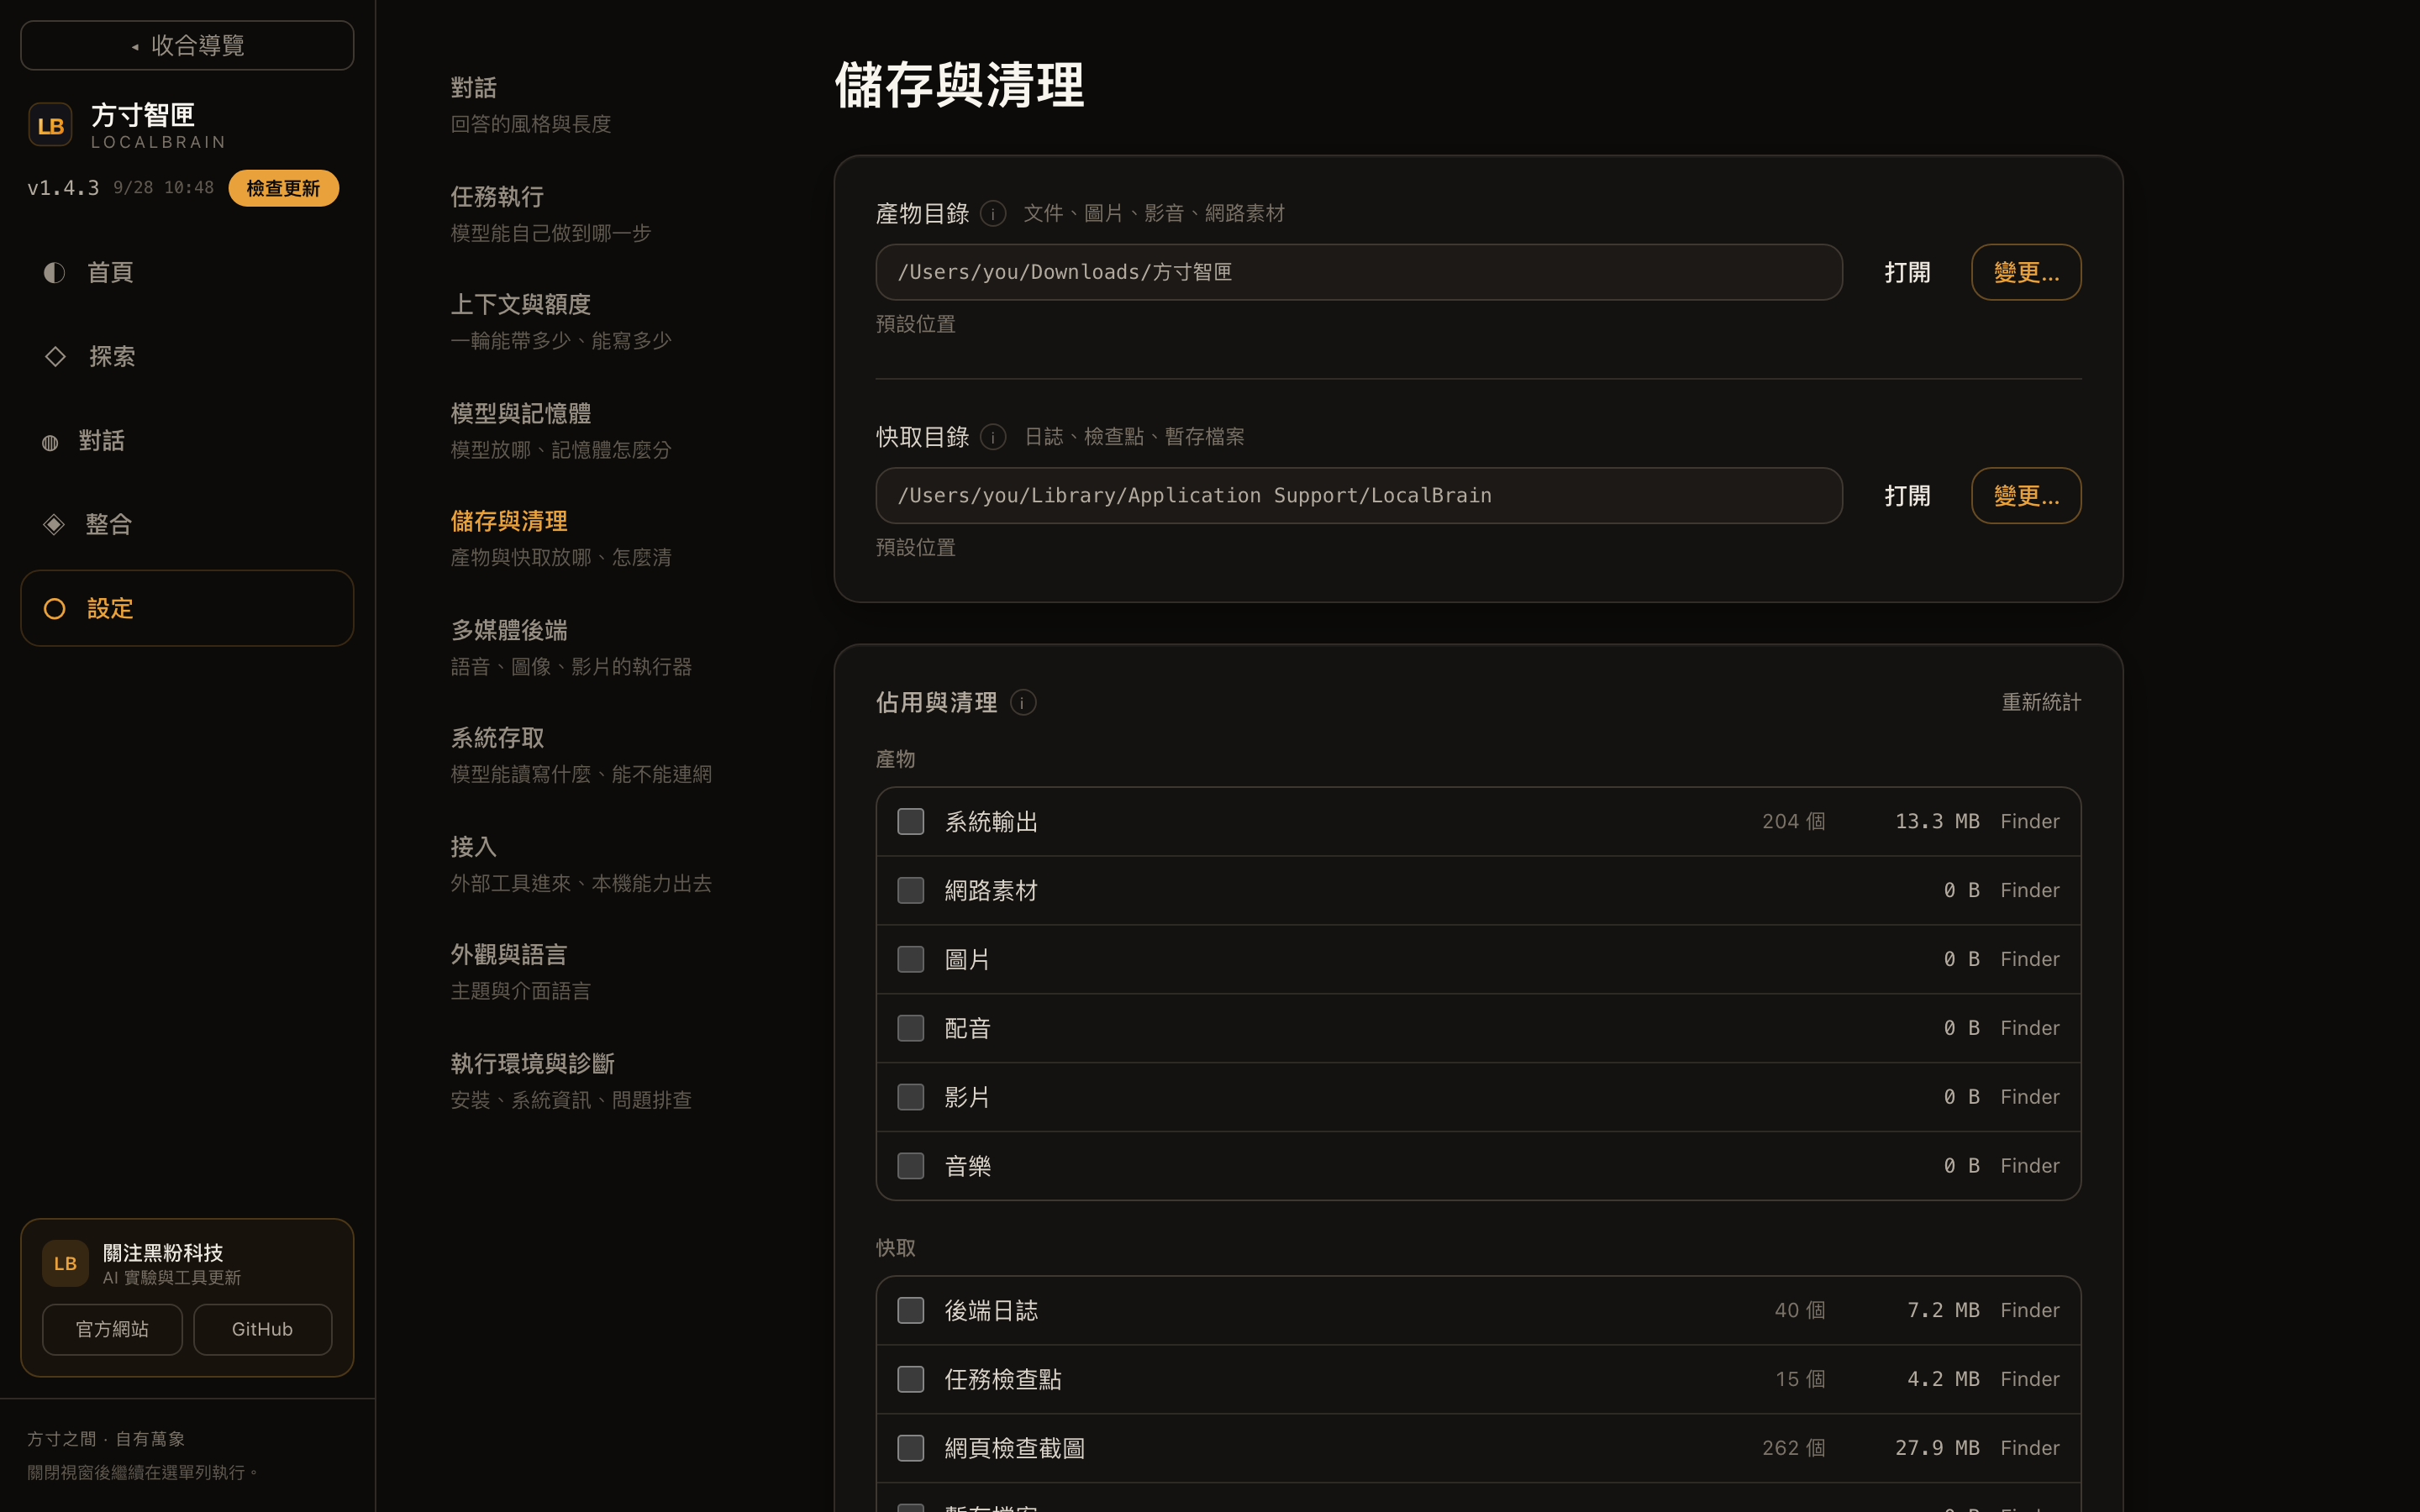Open 後端日誌 folder in Finder
Image resolution: width=2420 pixels, height=1512 pixels.
pyautogui.click(x=2029, y=1310)
